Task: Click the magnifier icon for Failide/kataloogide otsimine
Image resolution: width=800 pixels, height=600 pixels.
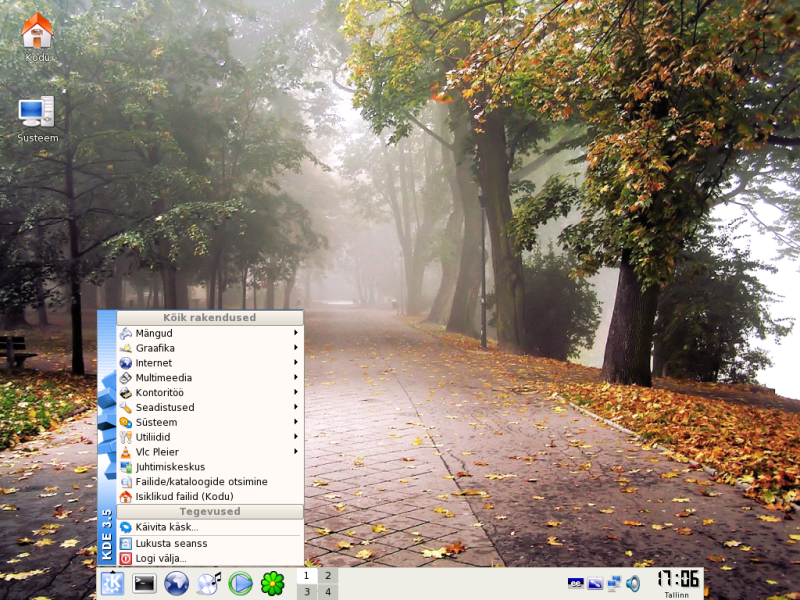Action: [126, 482]
